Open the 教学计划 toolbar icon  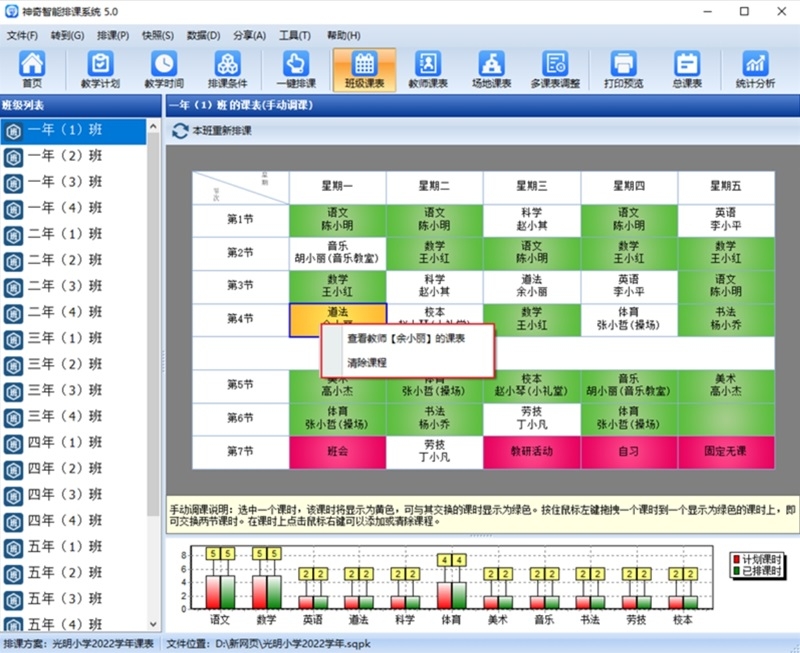coord(100,70)
